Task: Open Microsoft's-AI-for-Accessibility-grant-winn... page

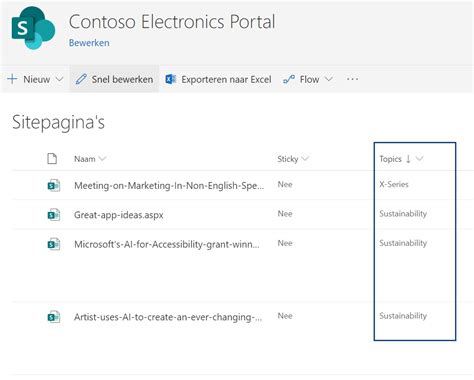Action: point(167,244)
